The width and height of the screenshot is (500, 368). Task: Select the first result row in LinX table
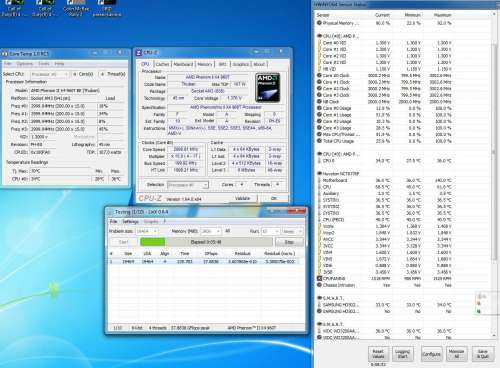click(204, 262)
